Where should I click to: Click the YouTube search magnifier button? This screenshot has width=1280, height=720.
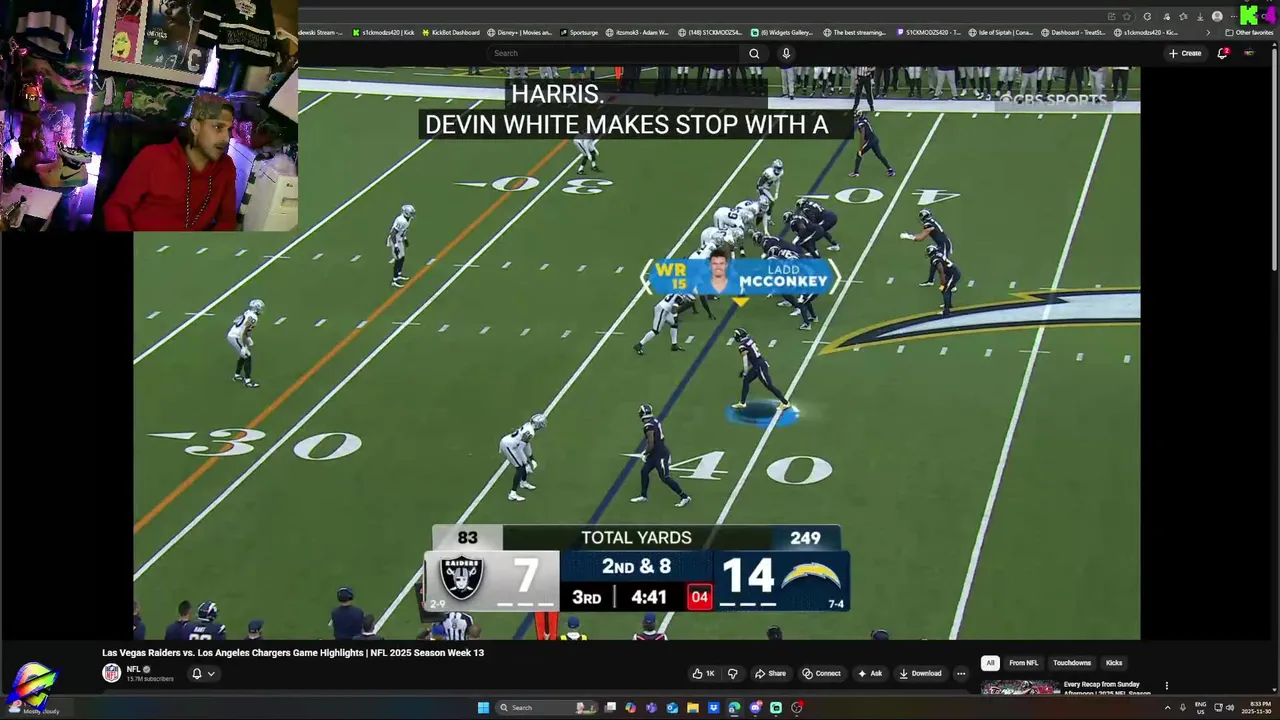[754, 54]
